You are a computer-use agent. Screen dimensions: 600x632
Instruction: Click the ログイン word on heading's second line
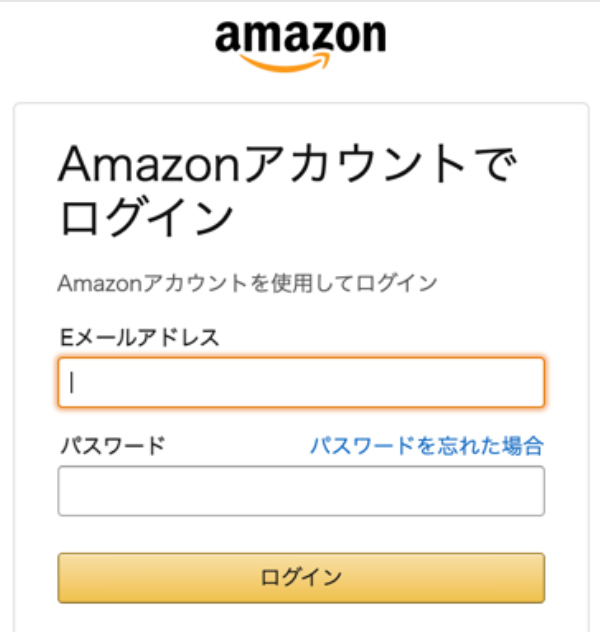pyautogui.click(x=147, y=216)
